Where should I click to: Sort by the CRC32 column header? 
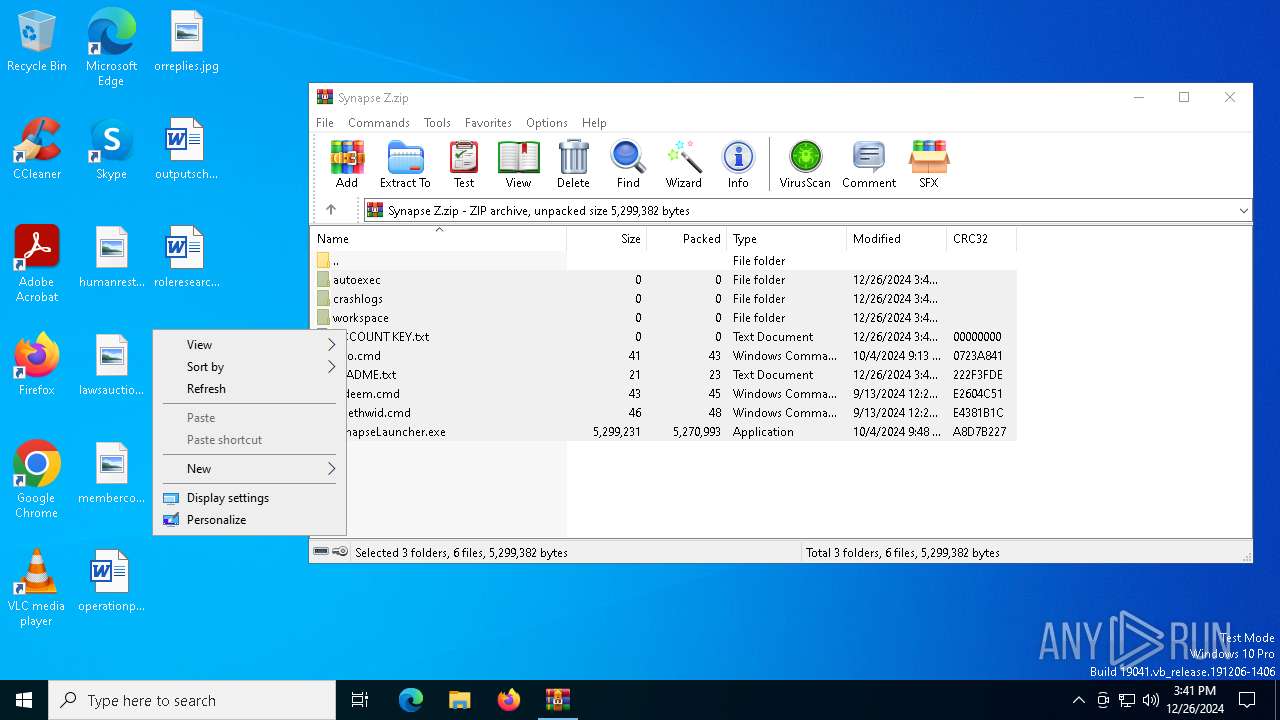(981, 239)
